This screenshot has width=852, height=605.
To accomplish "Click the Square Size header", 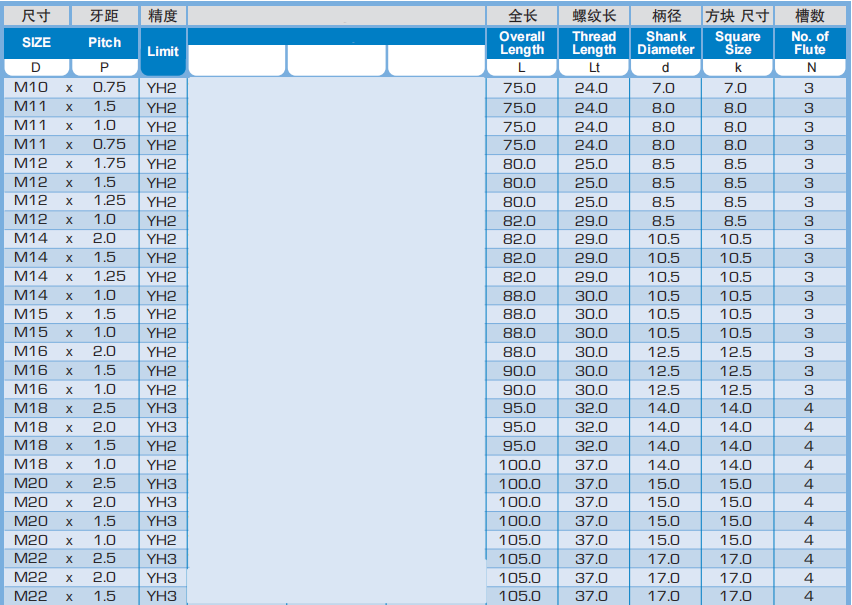I will pos(738,43).
